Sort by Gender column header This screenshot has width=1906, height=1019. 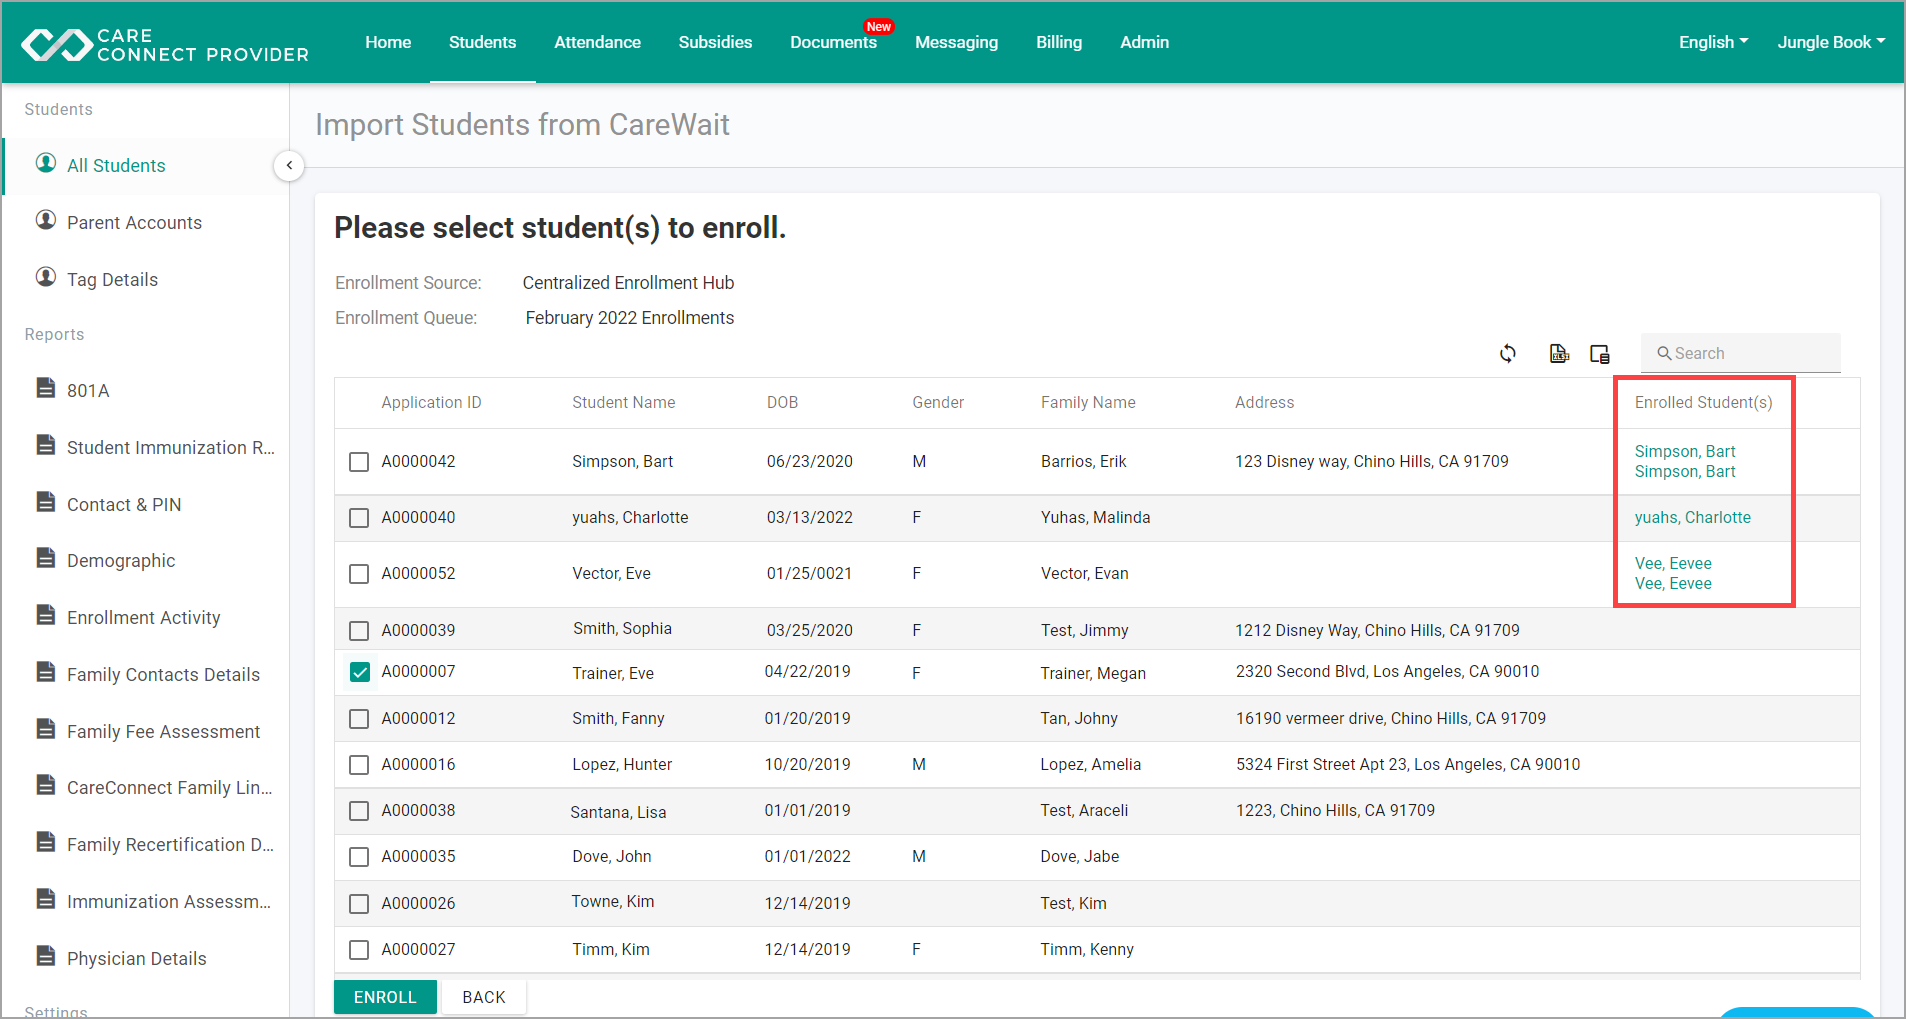pyautogui.click(x=938, y=402)
